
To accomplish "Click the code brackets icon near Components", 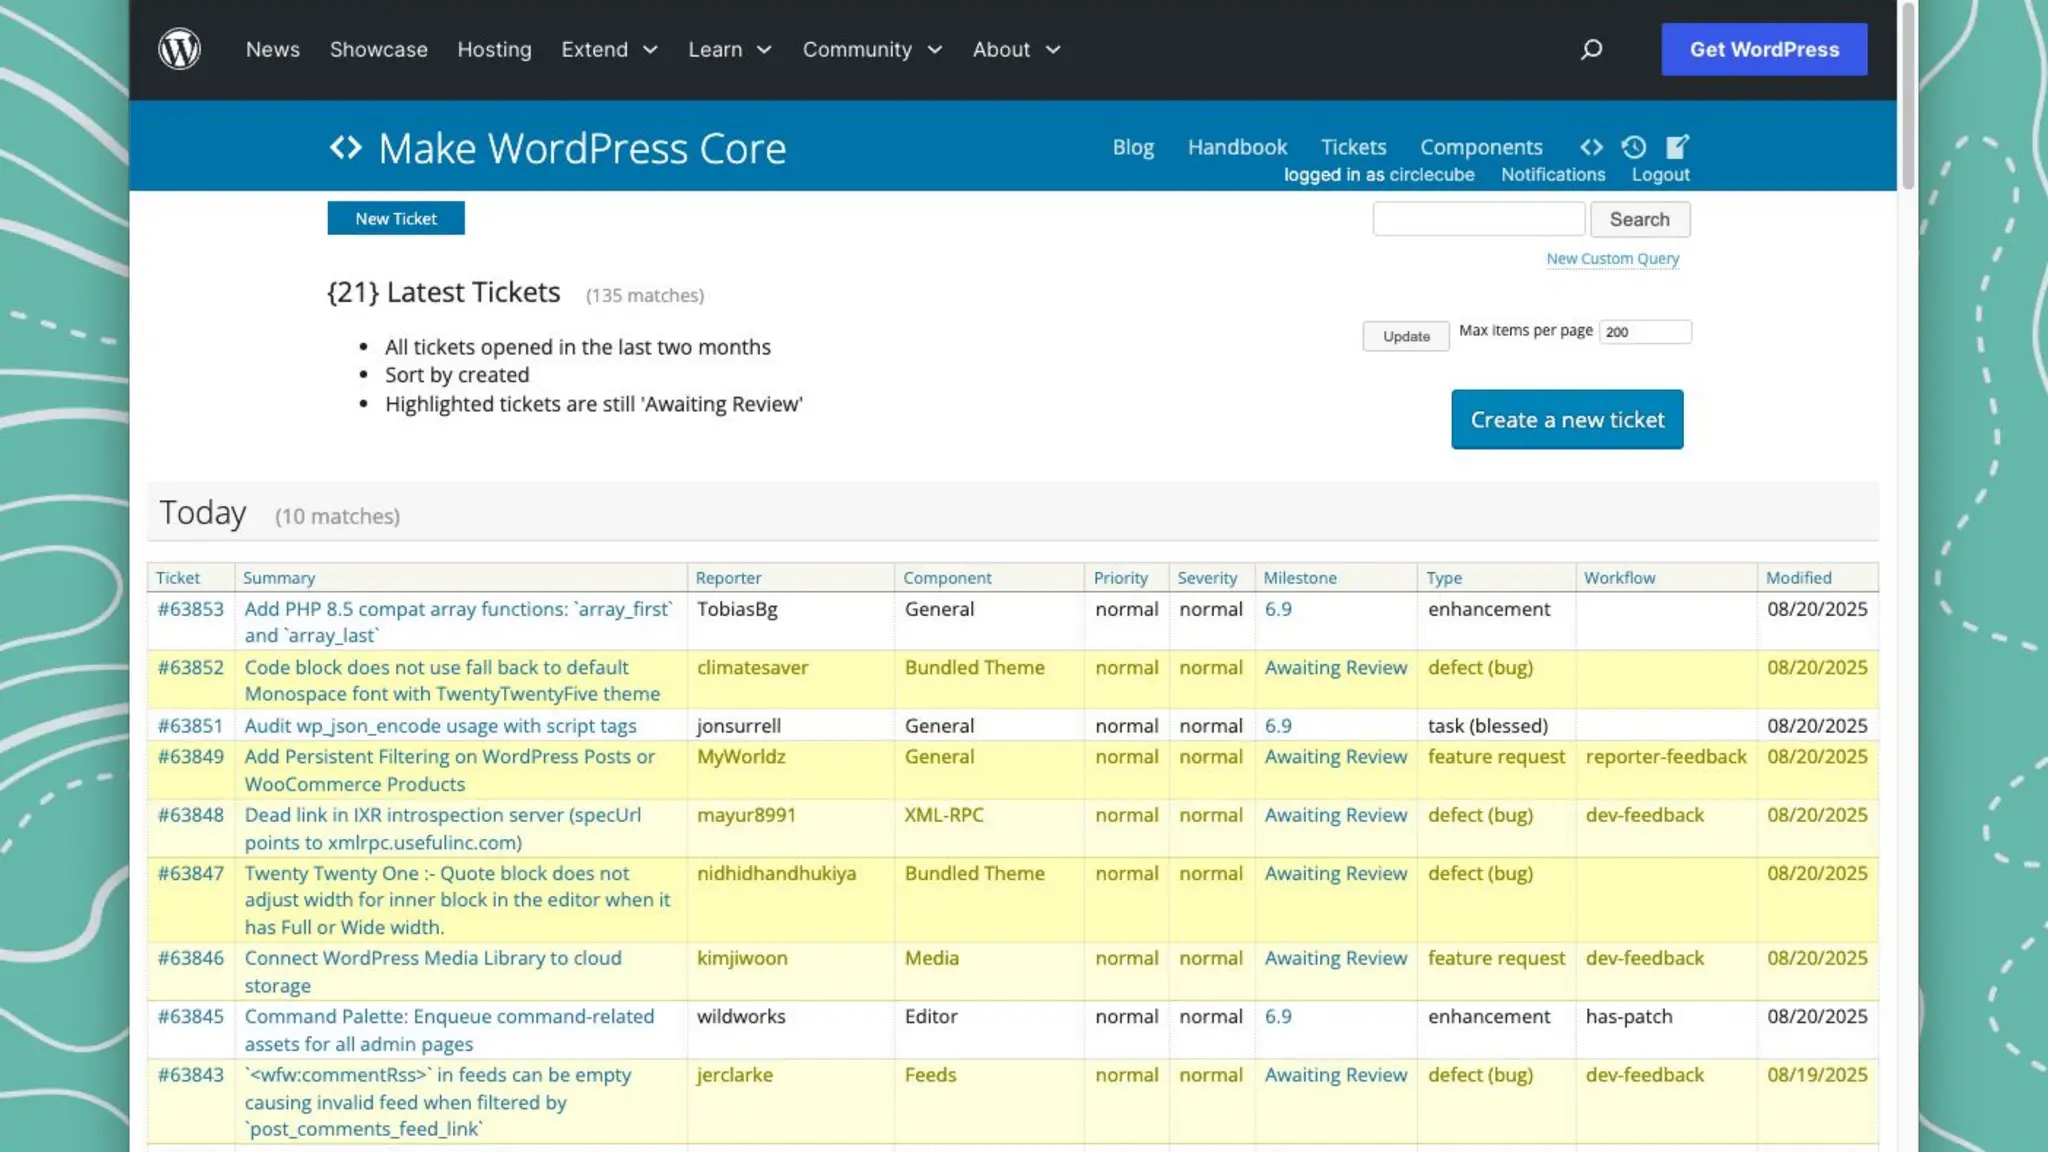I will pos(1591,147).
